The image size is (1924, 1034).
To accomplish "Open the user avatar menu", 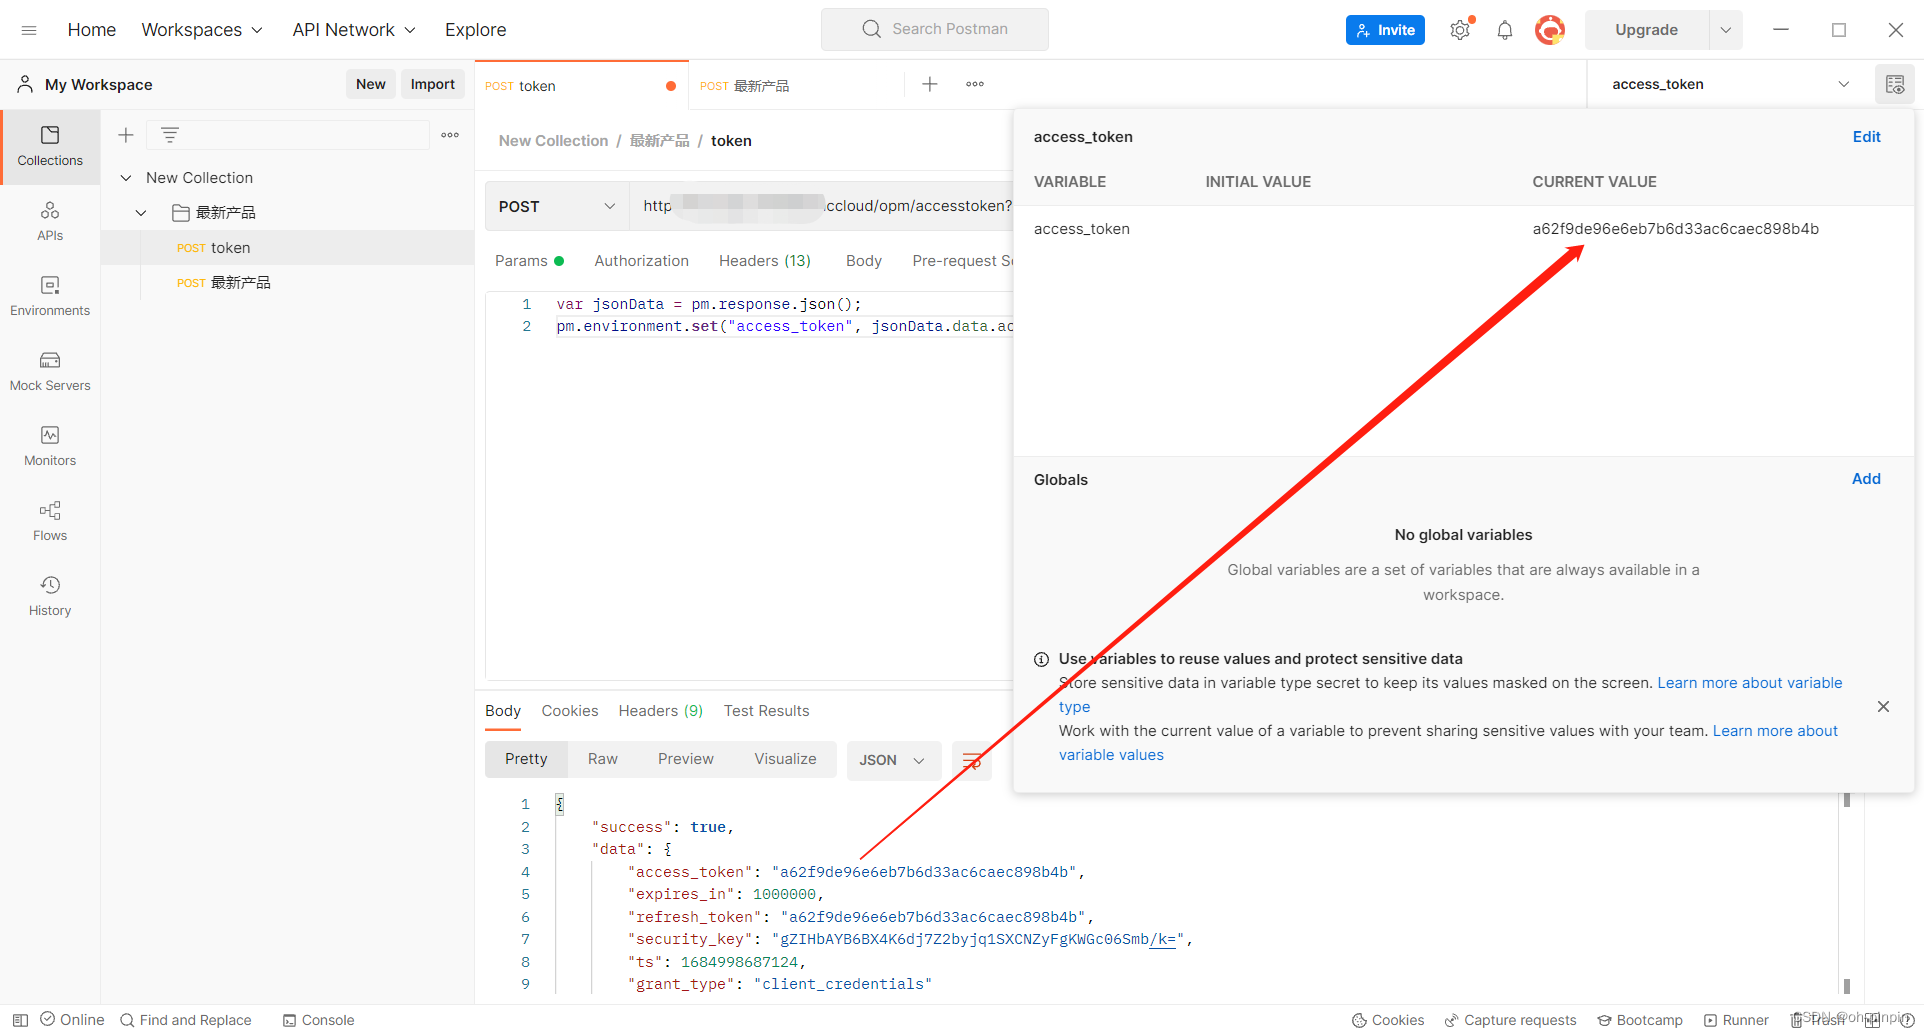I will coord(1550,30).
